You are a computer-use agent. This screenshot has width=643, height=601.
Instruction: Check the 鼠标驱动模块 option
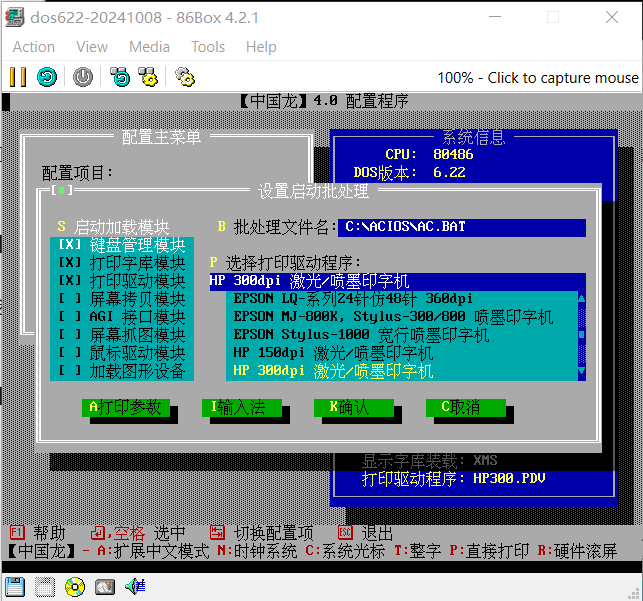(70, 353)
